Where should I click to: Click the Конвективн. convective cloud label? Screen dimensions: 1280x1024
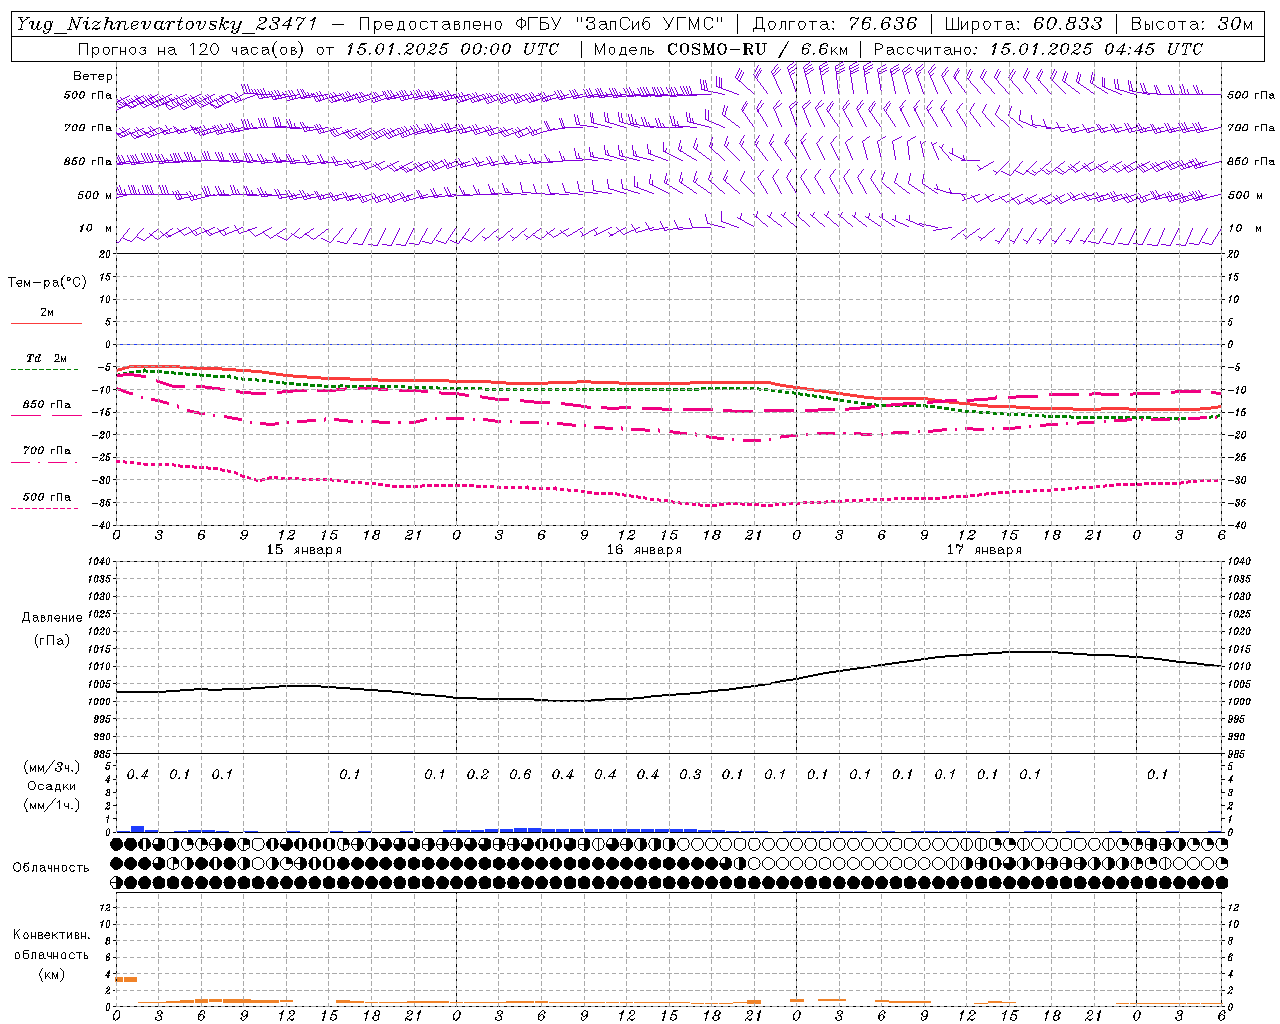pos(51,935)
